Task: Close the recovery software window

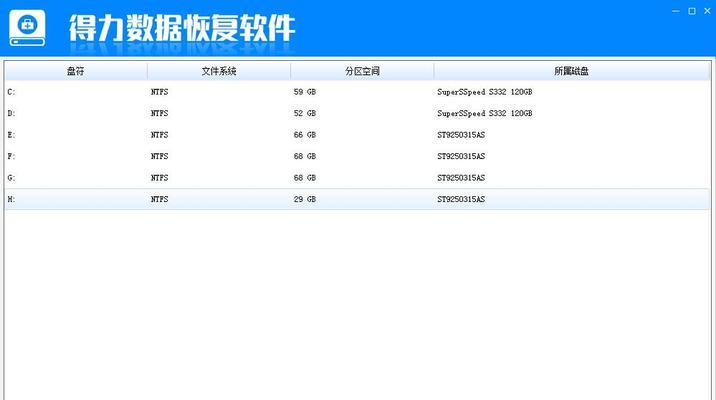Action: point(707,11)
